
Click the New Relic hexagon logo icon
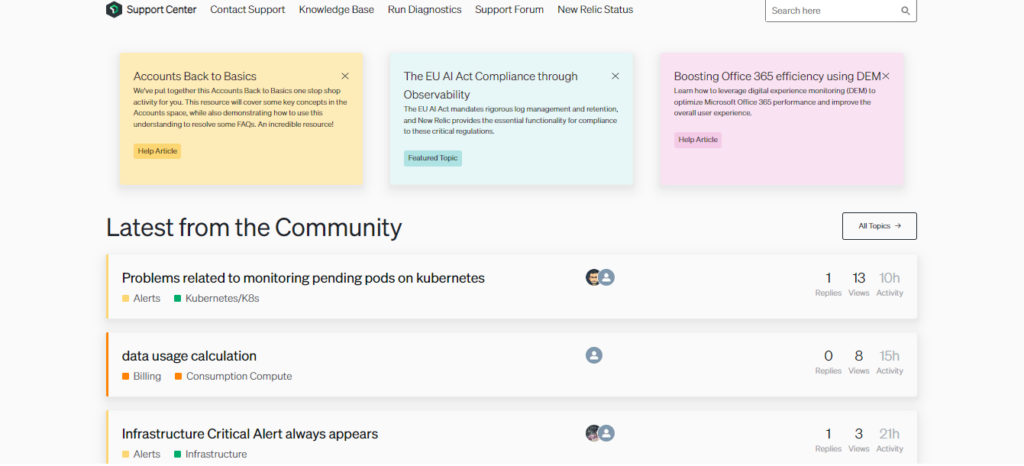pos(114,10)
